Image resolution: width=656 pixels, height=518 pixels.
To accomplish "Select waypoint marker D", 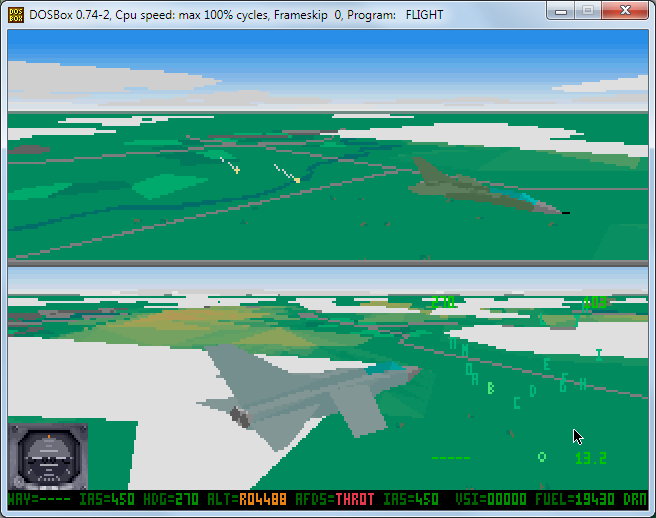I will [x=533, y=391].
